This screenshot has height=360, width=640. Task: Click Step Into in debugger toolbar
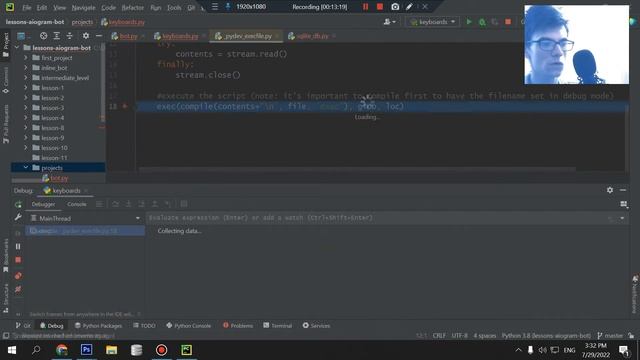click(x=129, y=204)
